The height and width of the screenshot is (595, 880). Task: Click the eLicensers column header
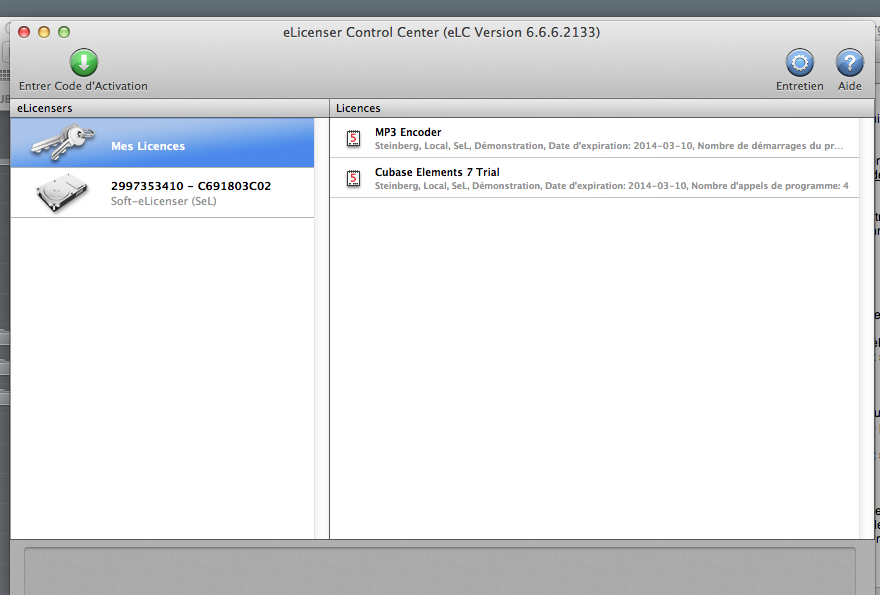pos(169,108)
